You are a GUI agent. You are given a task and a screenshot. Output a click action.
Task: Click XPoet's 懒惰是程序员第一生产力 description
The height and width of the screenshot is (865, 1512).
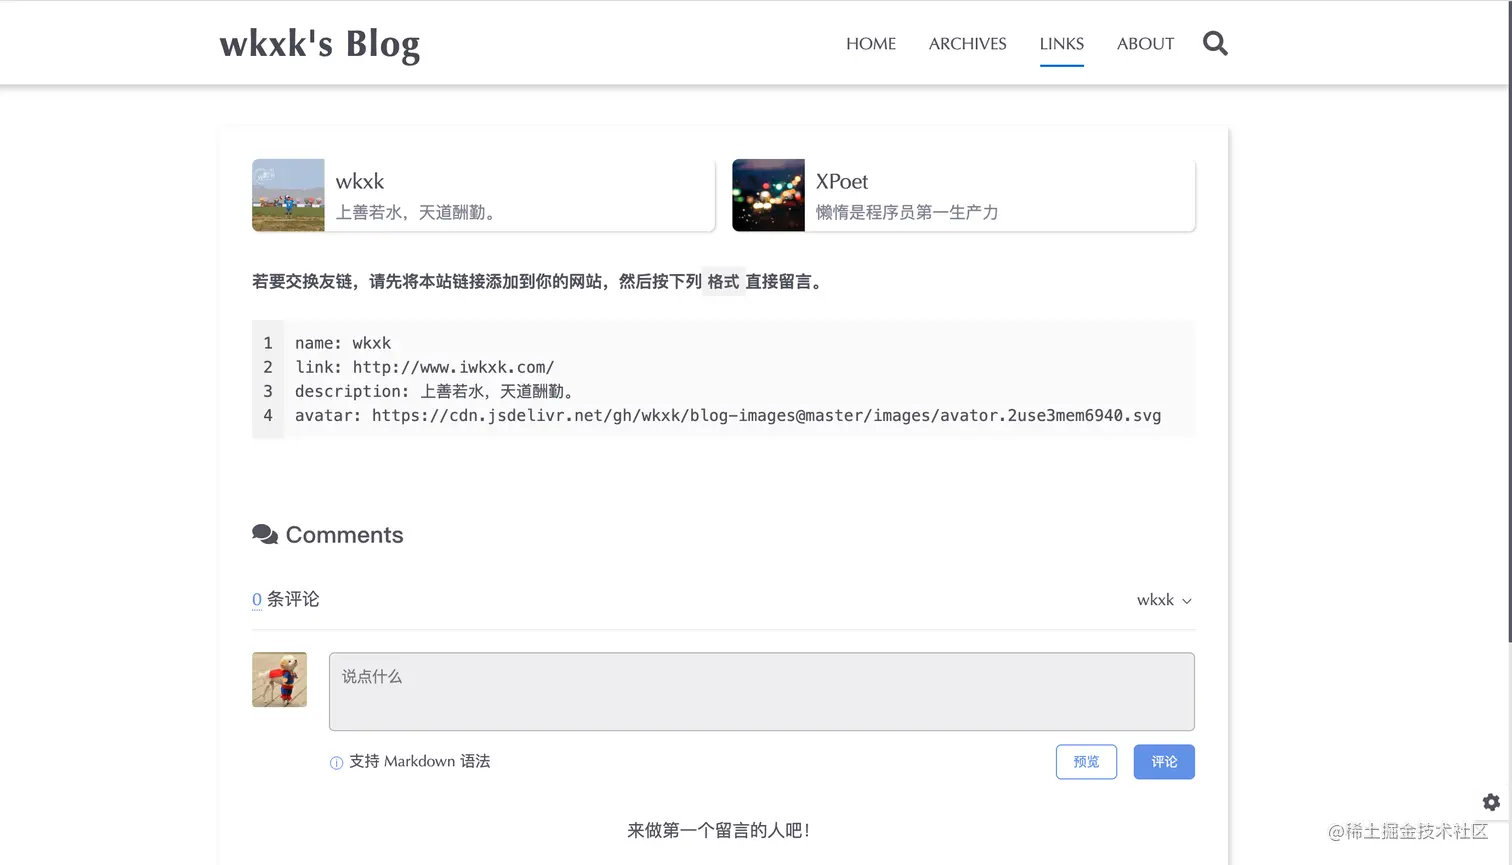click(907, 212)
